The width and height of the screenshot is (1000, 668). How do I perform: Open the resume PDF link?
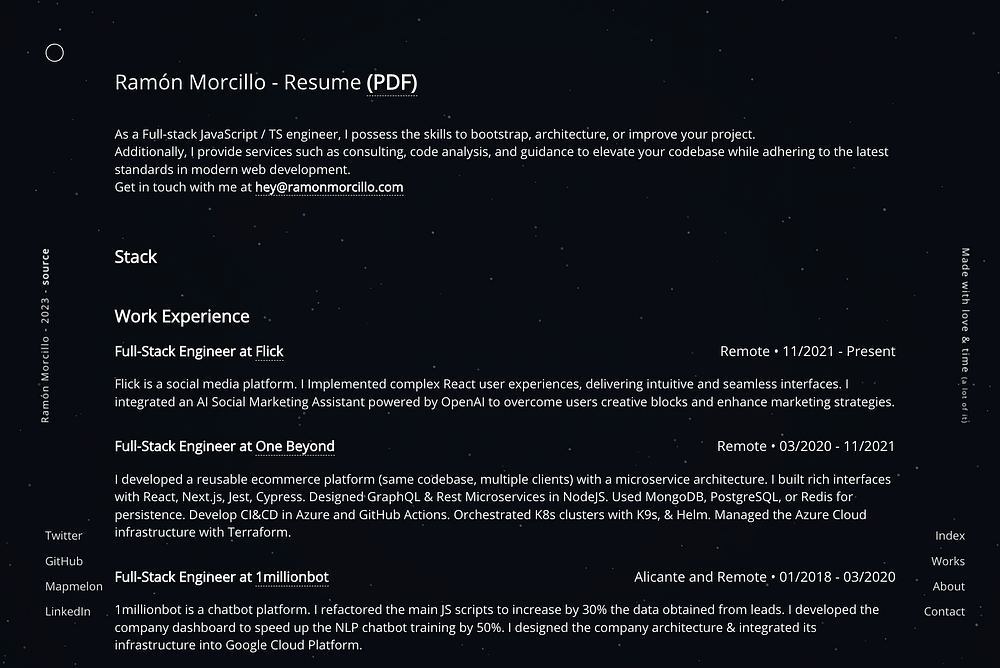click(391, 83)
